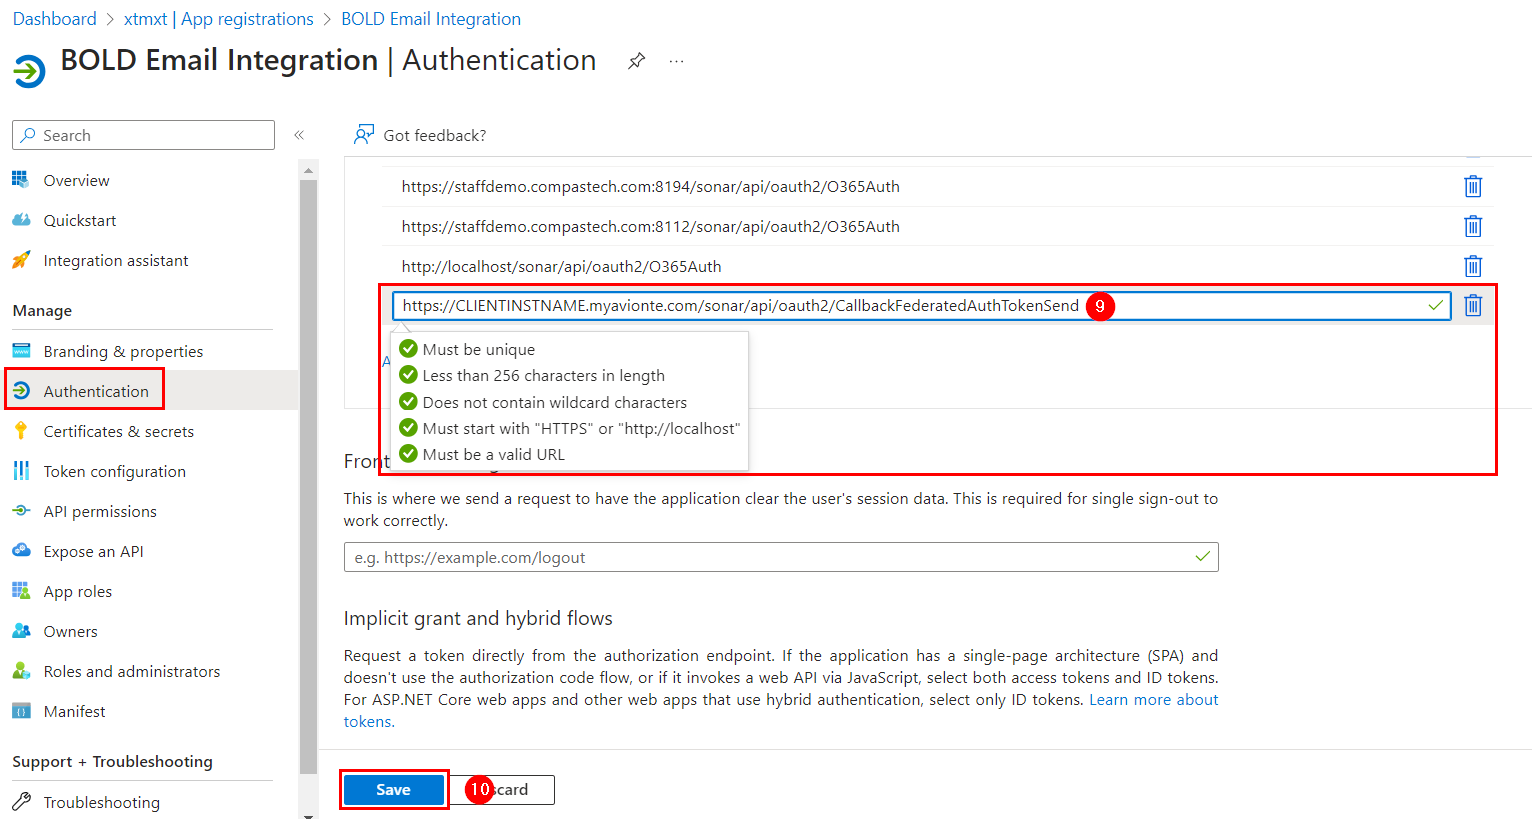Open the Overview icon in sidebar
Screen dimensions: 1532x819
[x=21, y=180]
